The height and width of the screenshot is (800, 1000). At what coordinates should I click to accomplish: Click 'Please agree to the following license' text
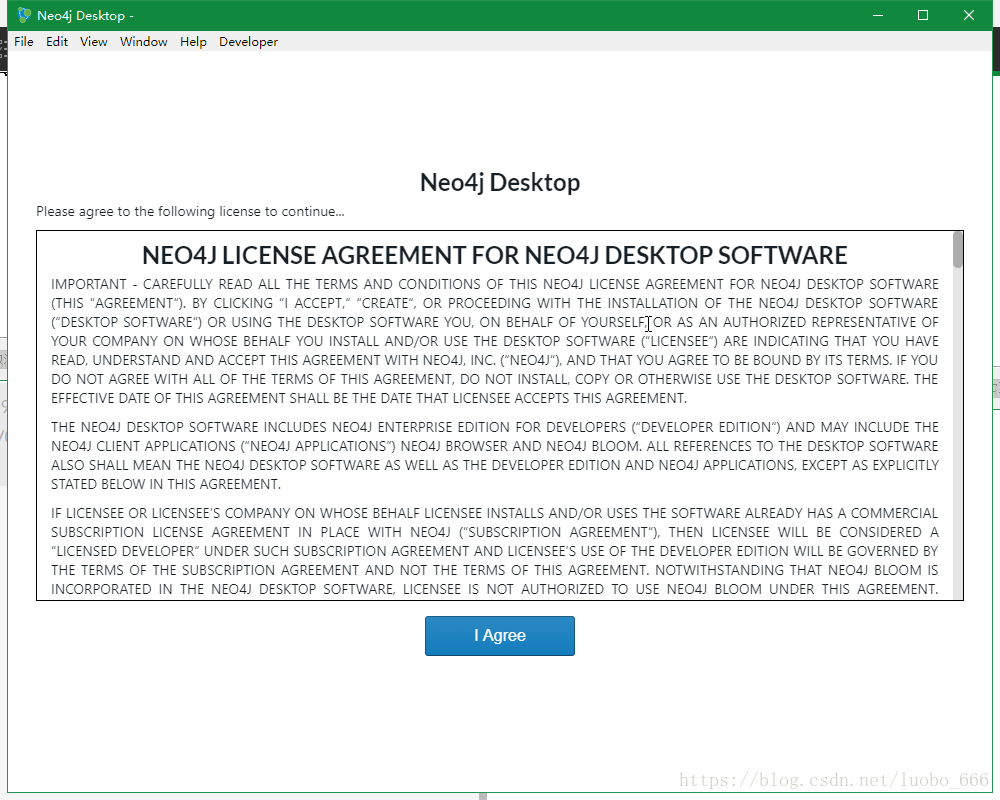tap(190, 211)
